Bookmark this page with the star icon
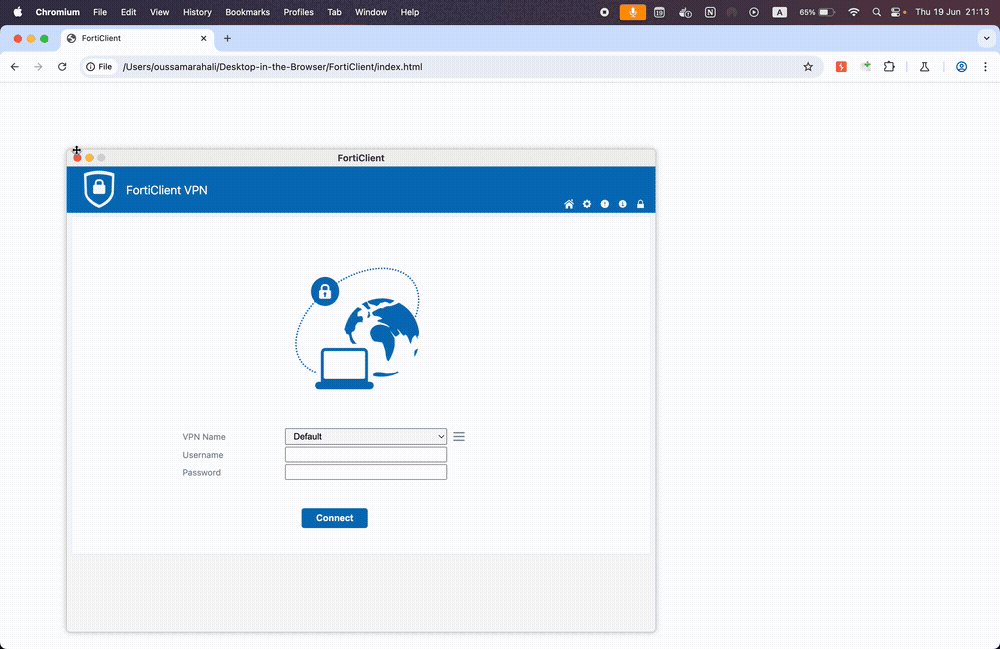This screenshot has width=1000, height=649. pos(808,67)
